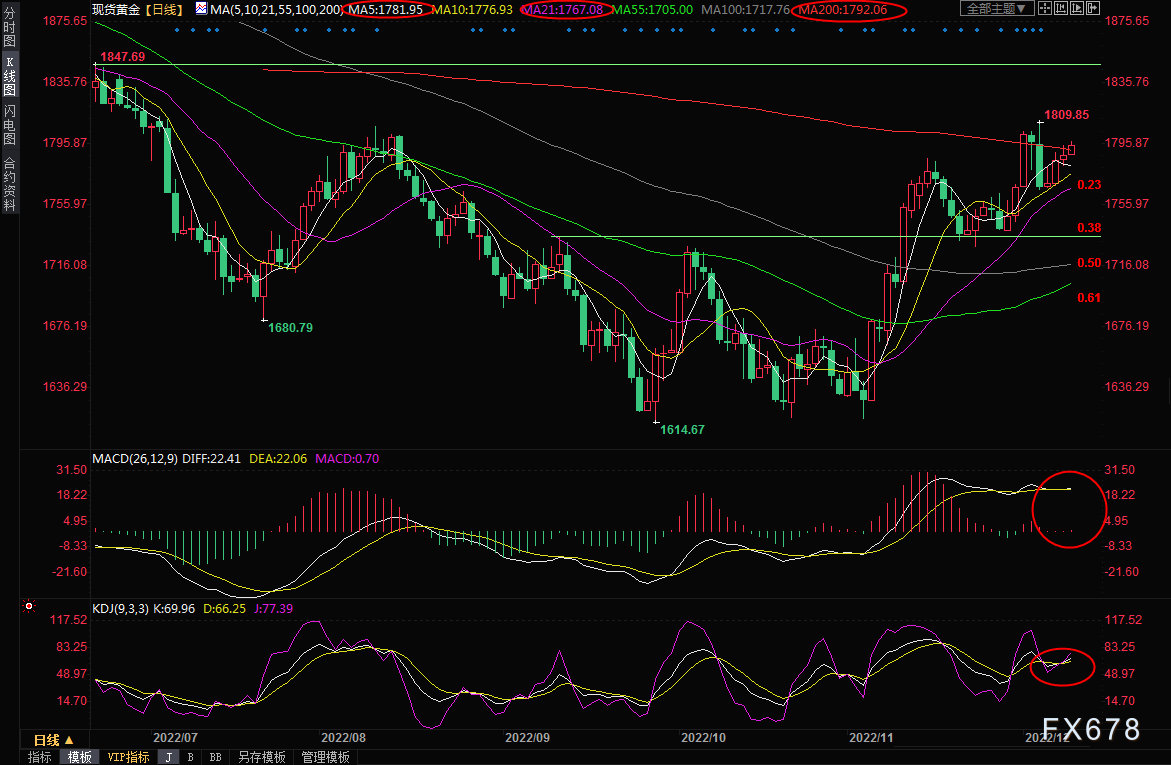Image resolution: width=1171 pixels, height=765 pixels.
Task: Toggle the B indicator button
Action: click(190, 757)
